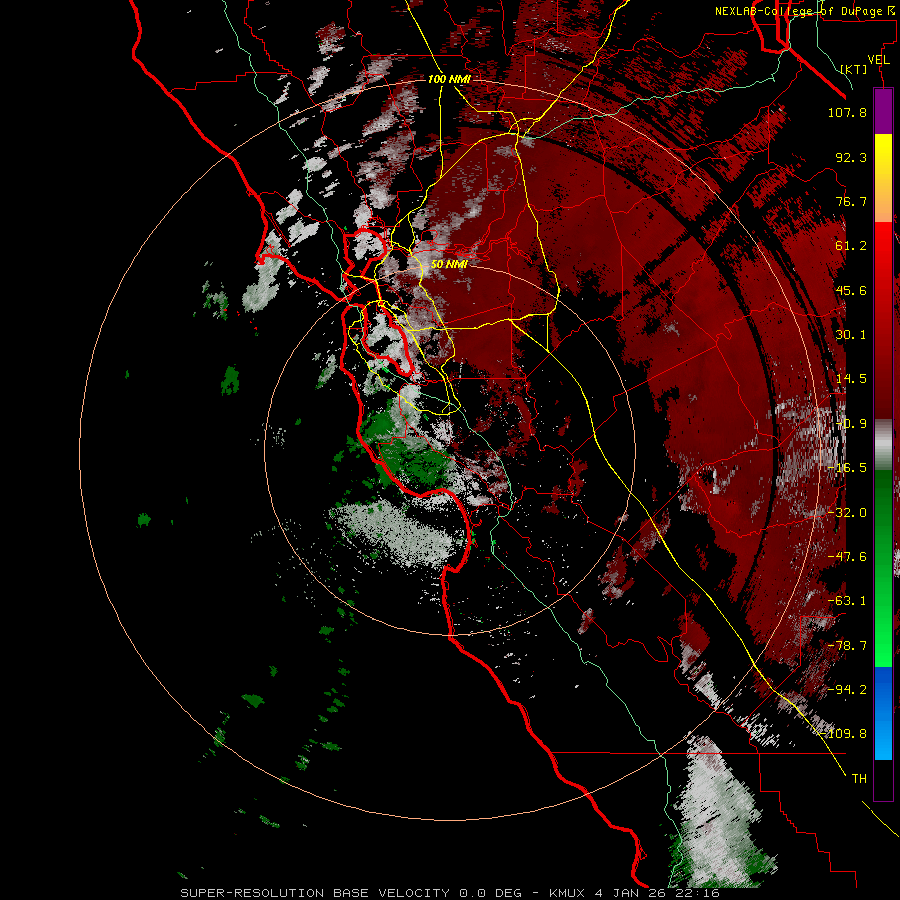Click the [KT] units label

(854, 69)
